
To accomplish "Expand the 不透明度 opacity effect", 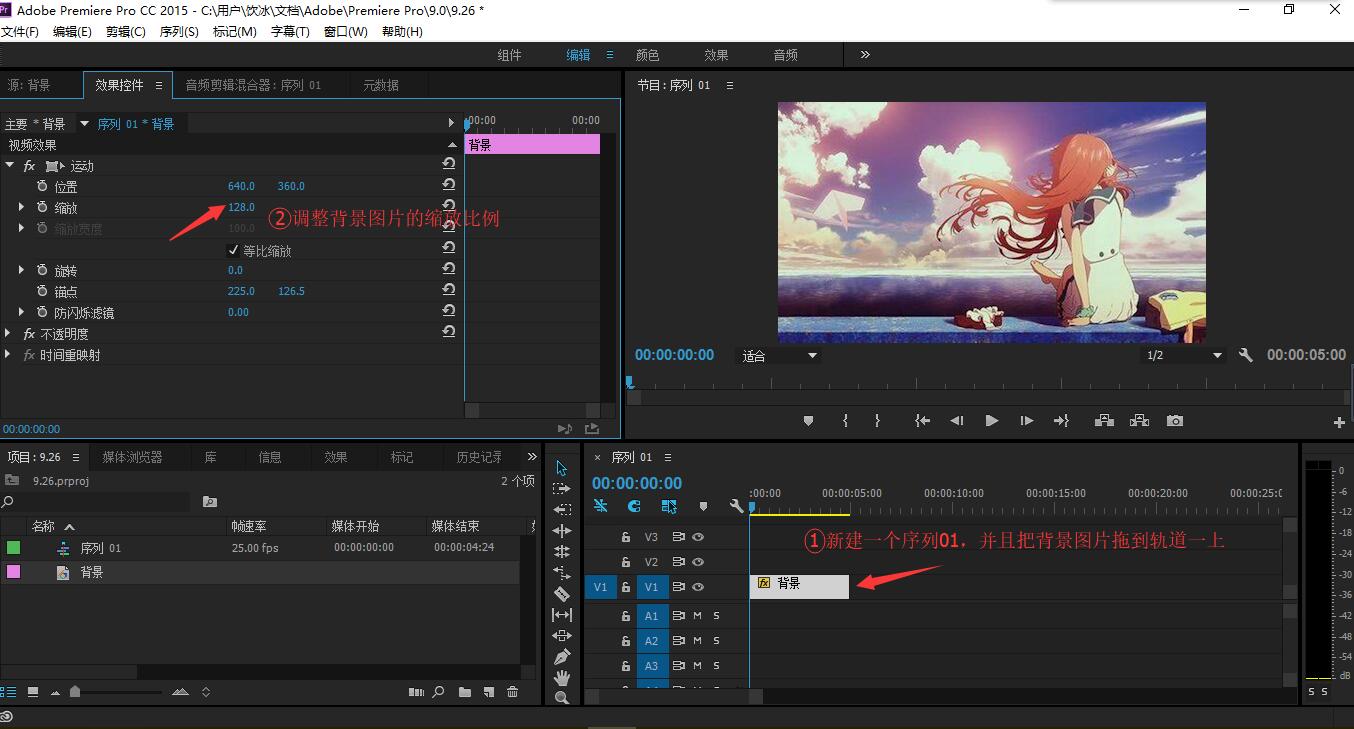I will (x=8, y=333).
